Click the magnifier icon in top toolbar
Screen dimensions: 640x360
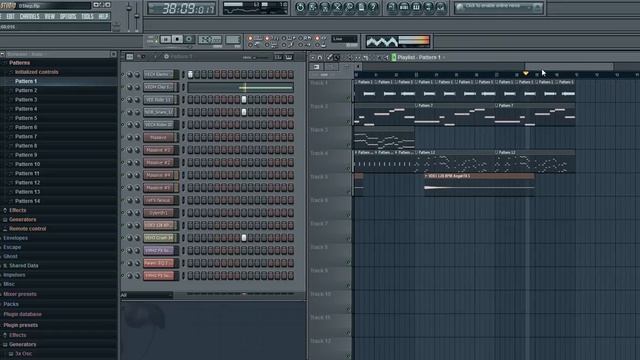tap(349, 7)
